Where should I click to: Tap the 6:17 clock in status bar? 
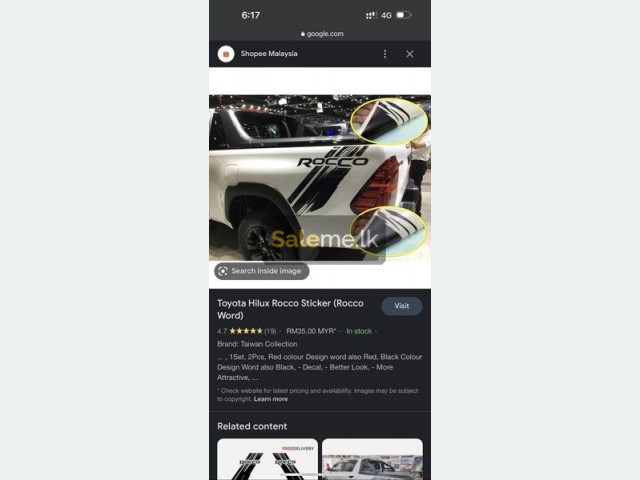pos(251,15)
